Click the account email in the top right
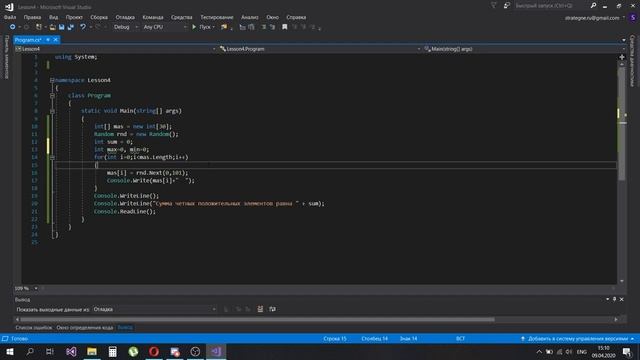The width and height of the screenshot is (640, 360). click(592, 18)
